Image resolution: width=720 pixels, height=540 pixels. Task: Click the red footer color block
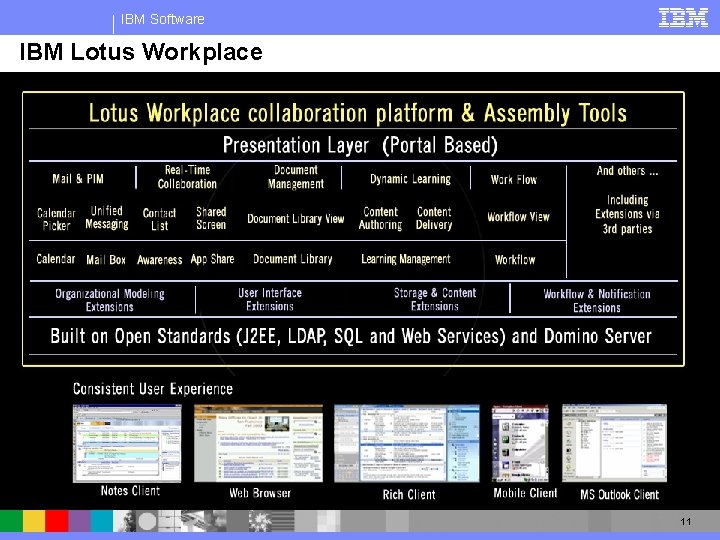(56, 521)
